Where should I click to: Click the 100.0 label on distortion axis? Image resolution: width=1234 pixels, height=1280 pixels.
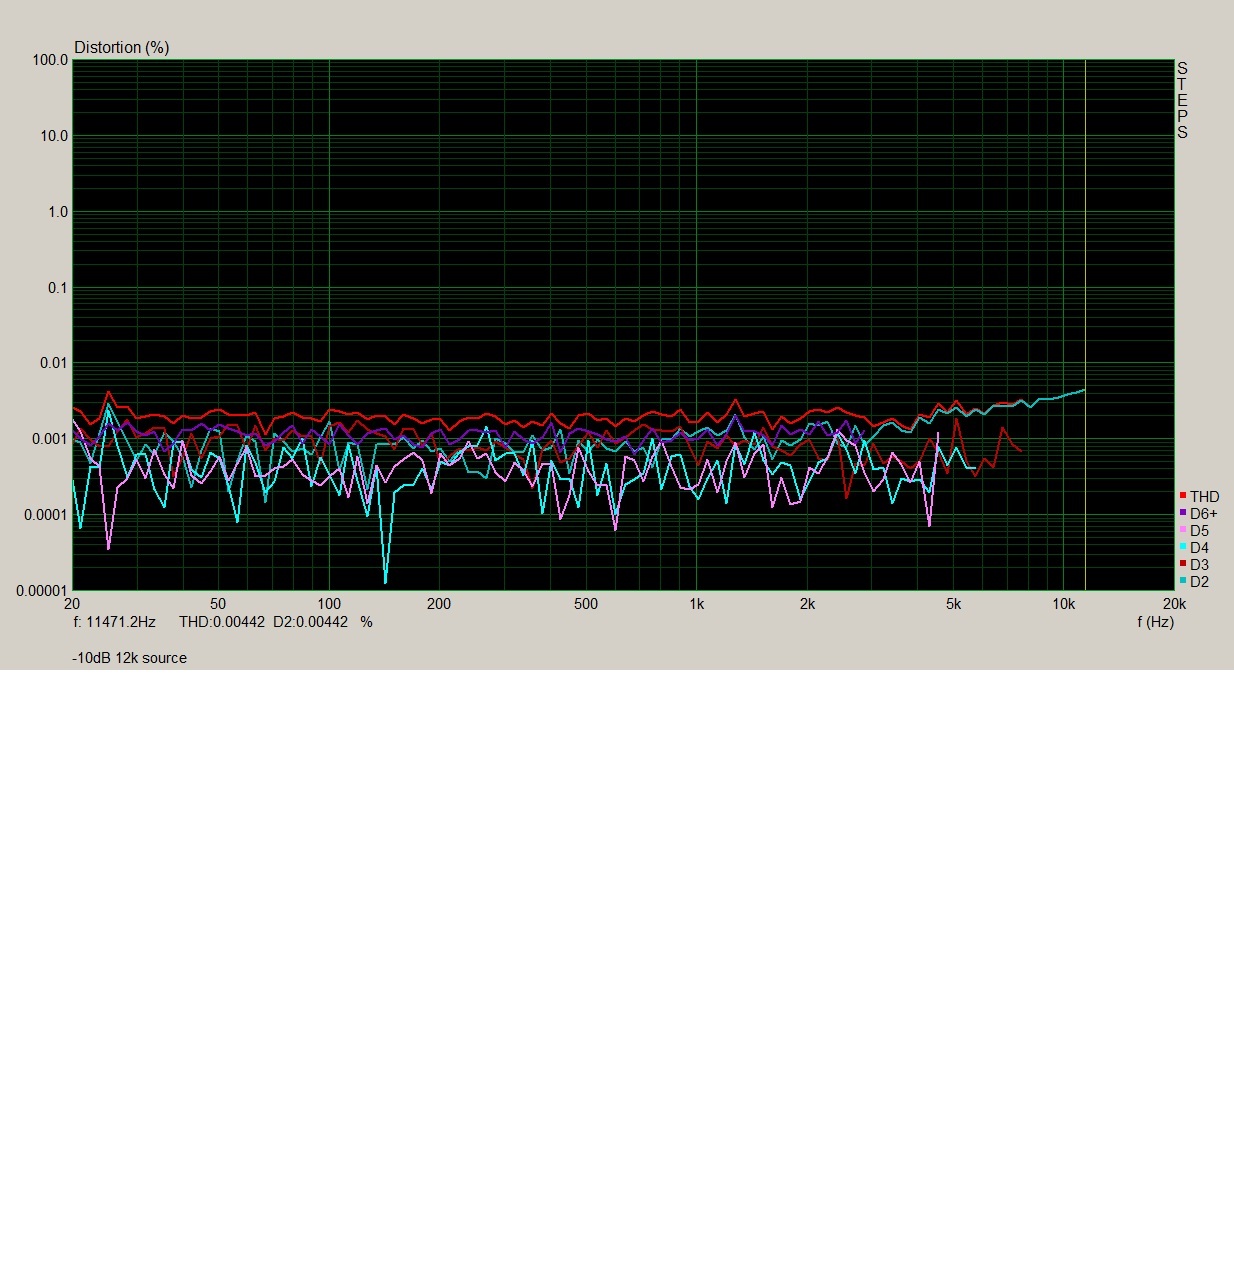pyautogui.click(x=50, y=60)
